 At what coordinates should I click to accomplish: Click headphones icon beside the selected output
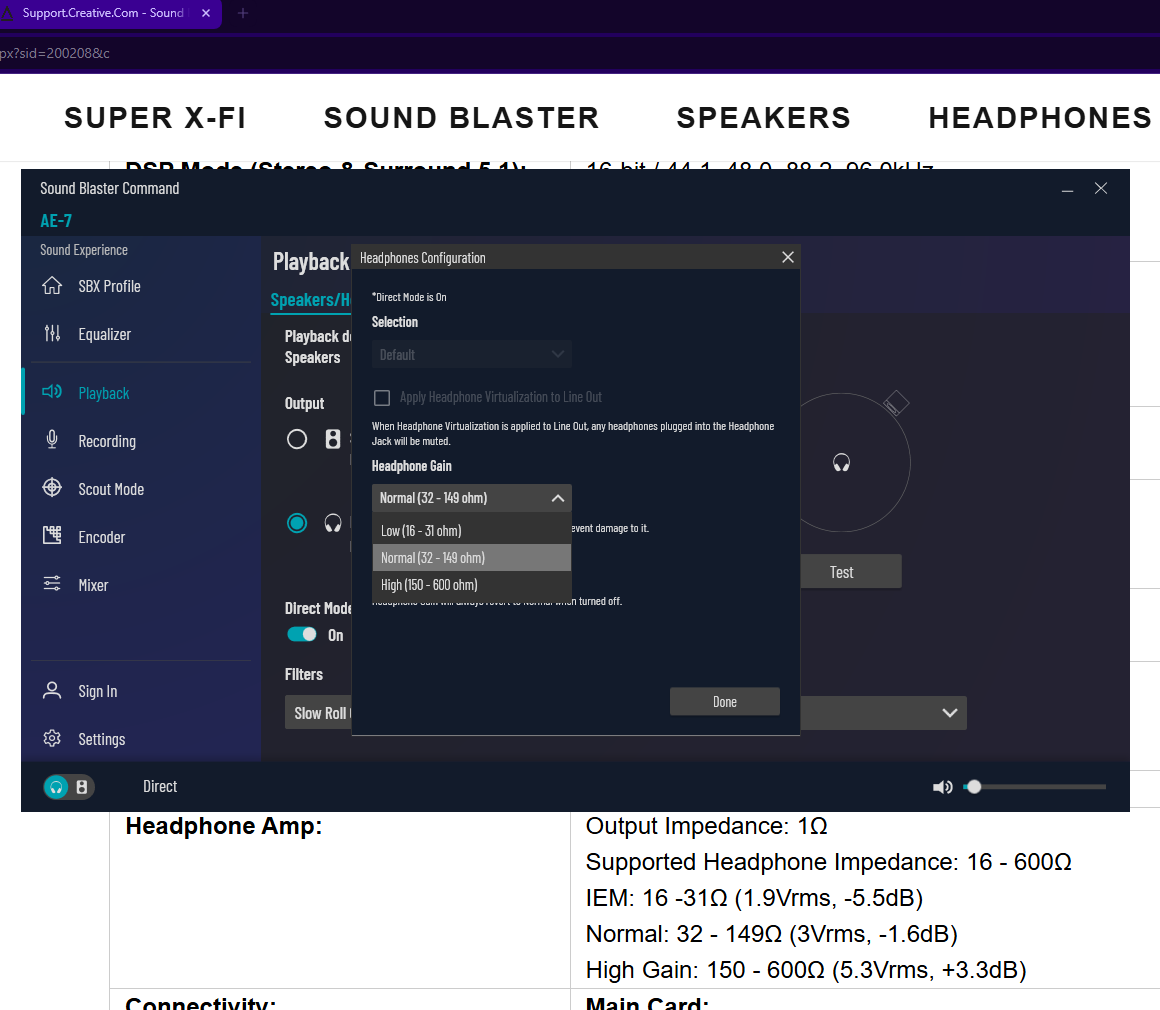(x=333, y=523)
